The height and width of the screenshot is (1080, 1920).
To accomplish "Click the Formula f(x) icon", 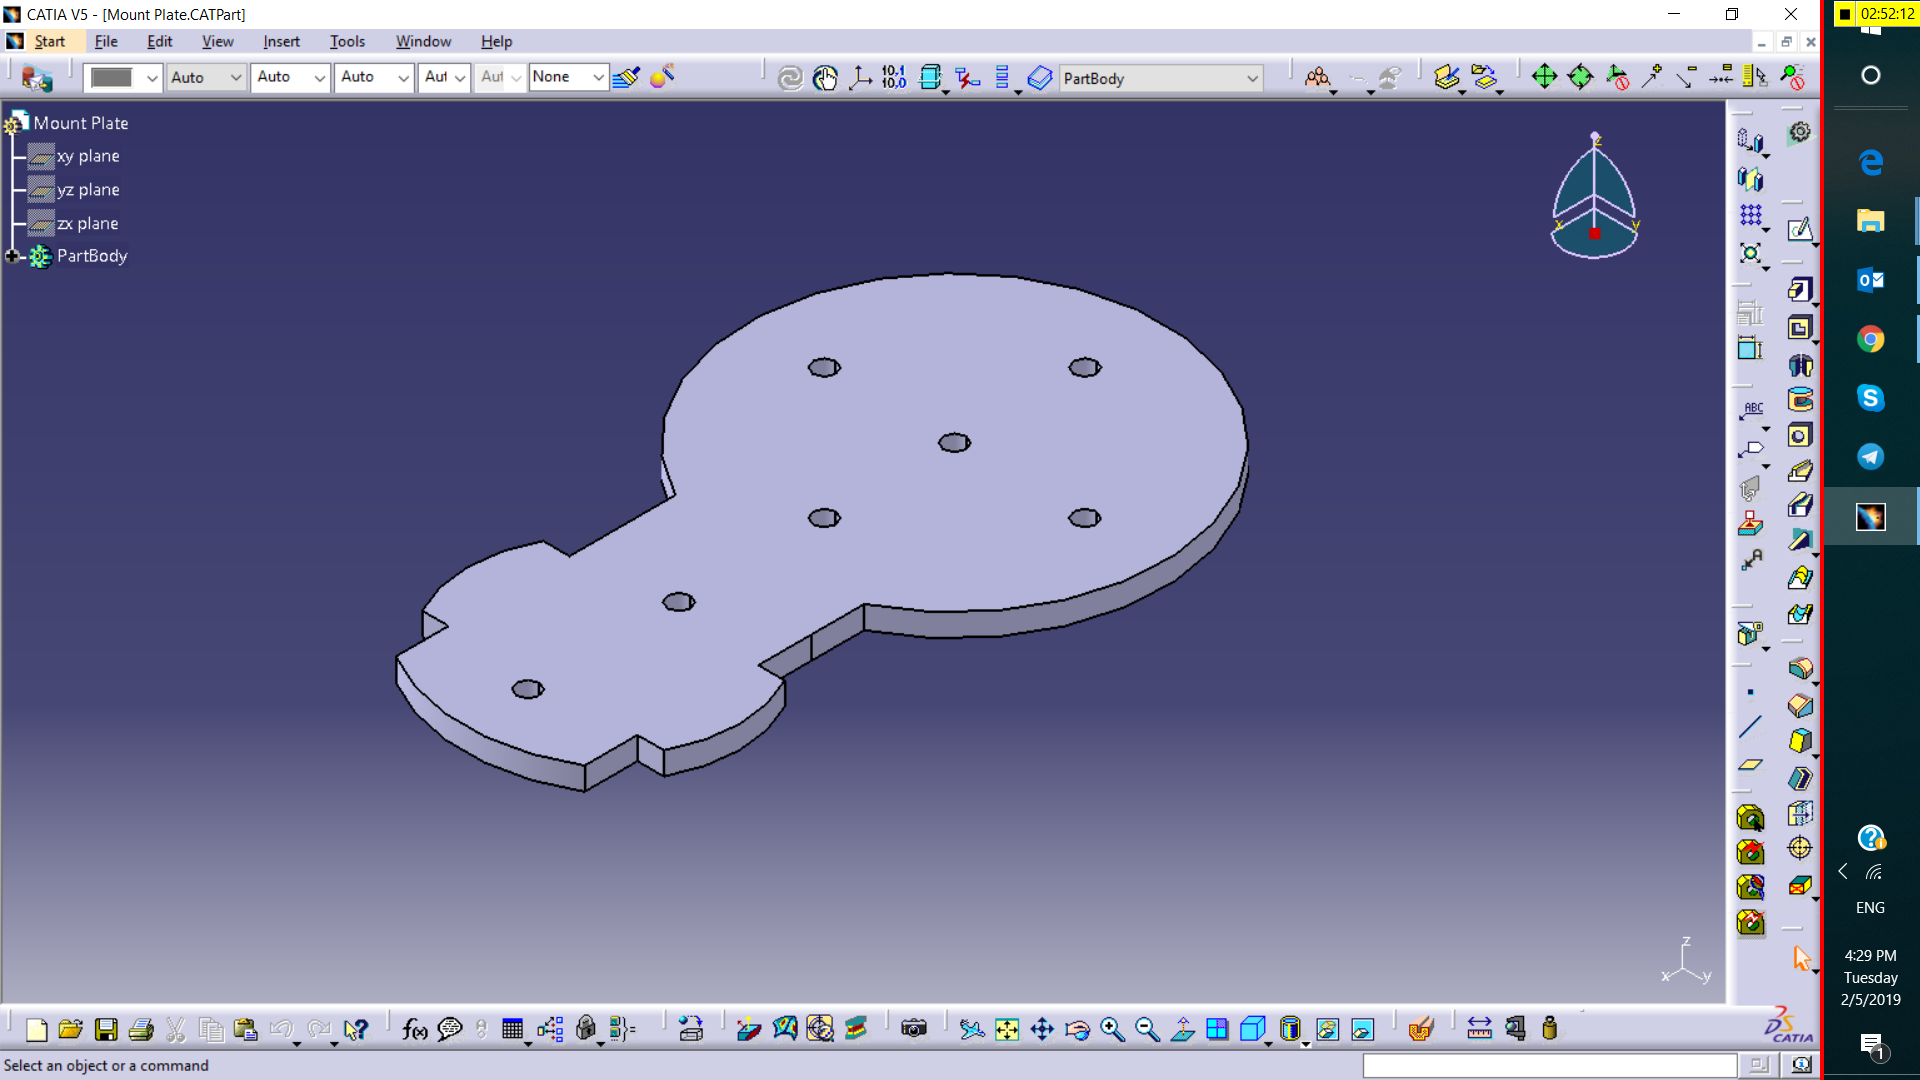I will pos(414,1029).
